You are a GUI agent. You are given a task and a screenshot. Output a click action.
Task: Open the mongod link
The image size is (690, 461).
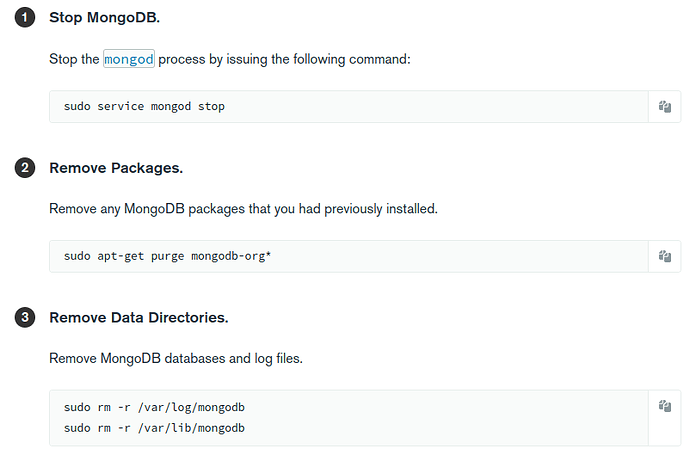point(129,59)
